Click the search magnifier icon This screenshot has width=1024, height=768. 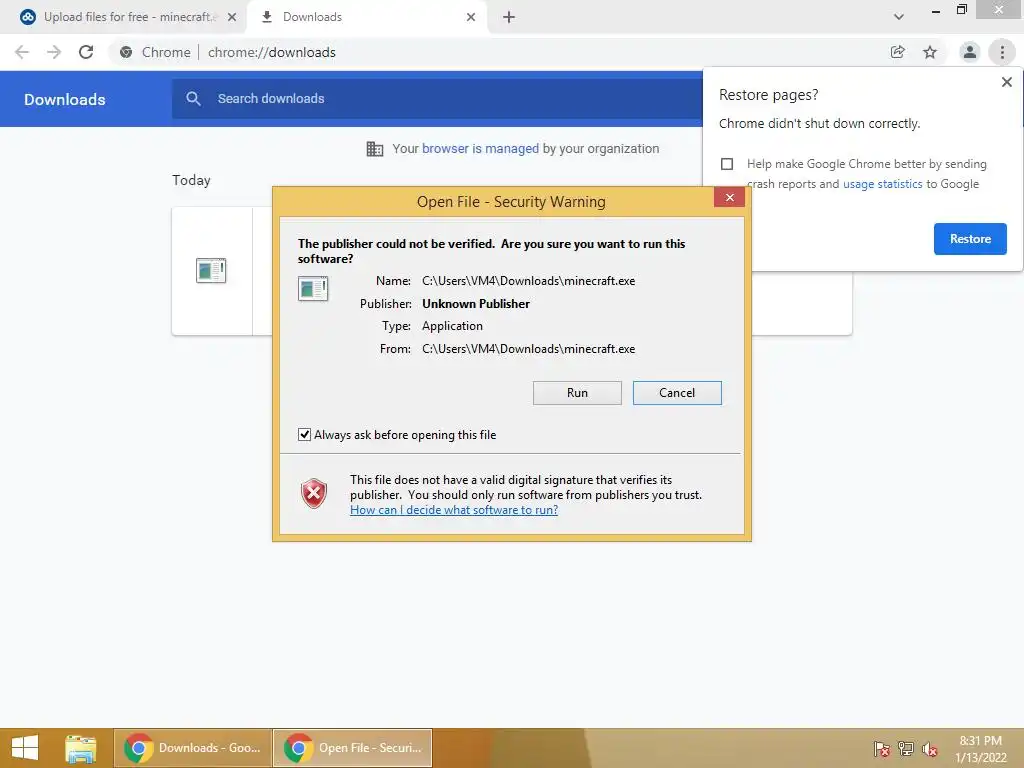[193, 99]
